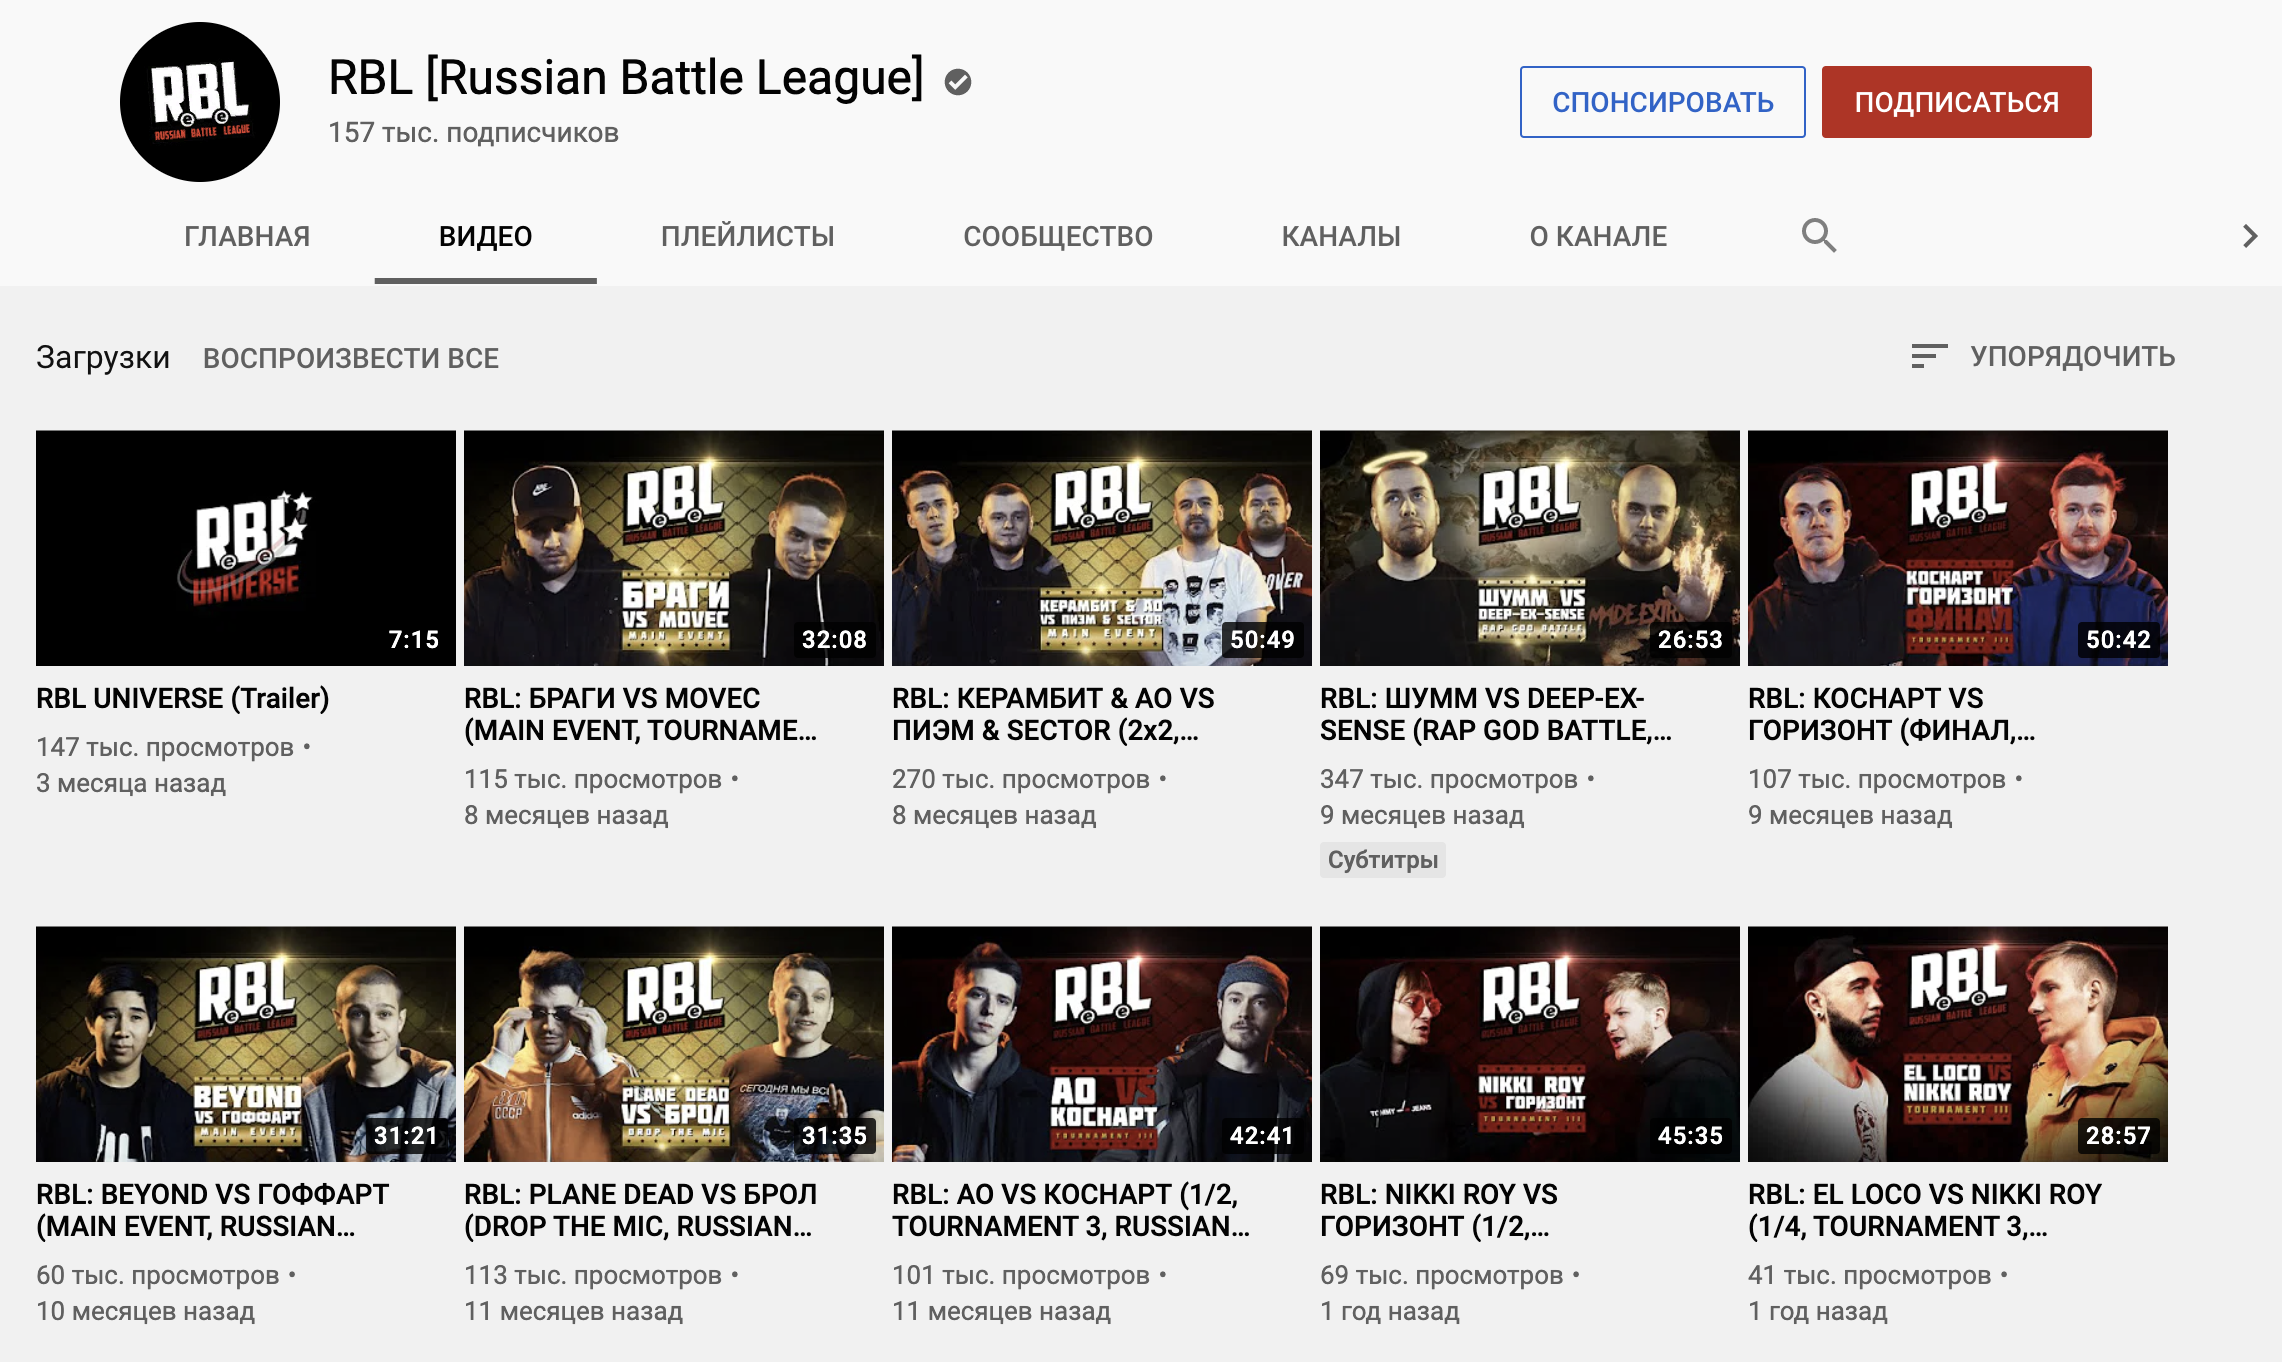Go to the ГЛАВНАЯ tab
The image size is (2282, 1362).
247,236
